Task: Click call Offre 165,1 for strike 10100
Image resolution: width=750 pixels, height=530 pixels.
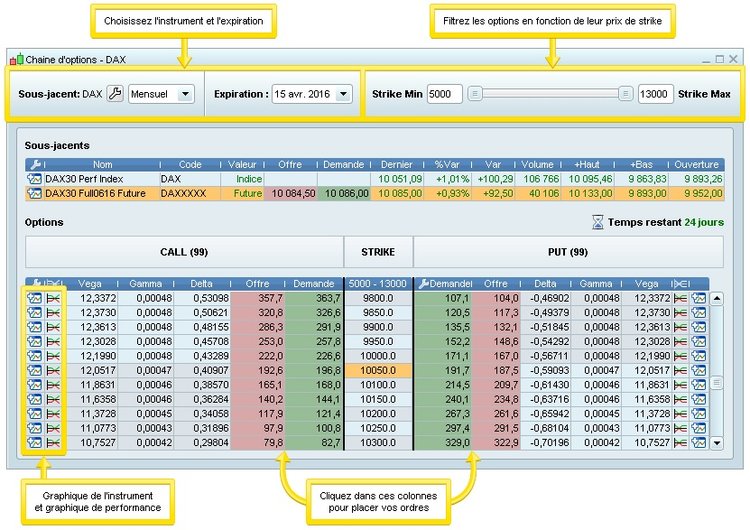Action: pyautogui.click(x=258, y=385)
